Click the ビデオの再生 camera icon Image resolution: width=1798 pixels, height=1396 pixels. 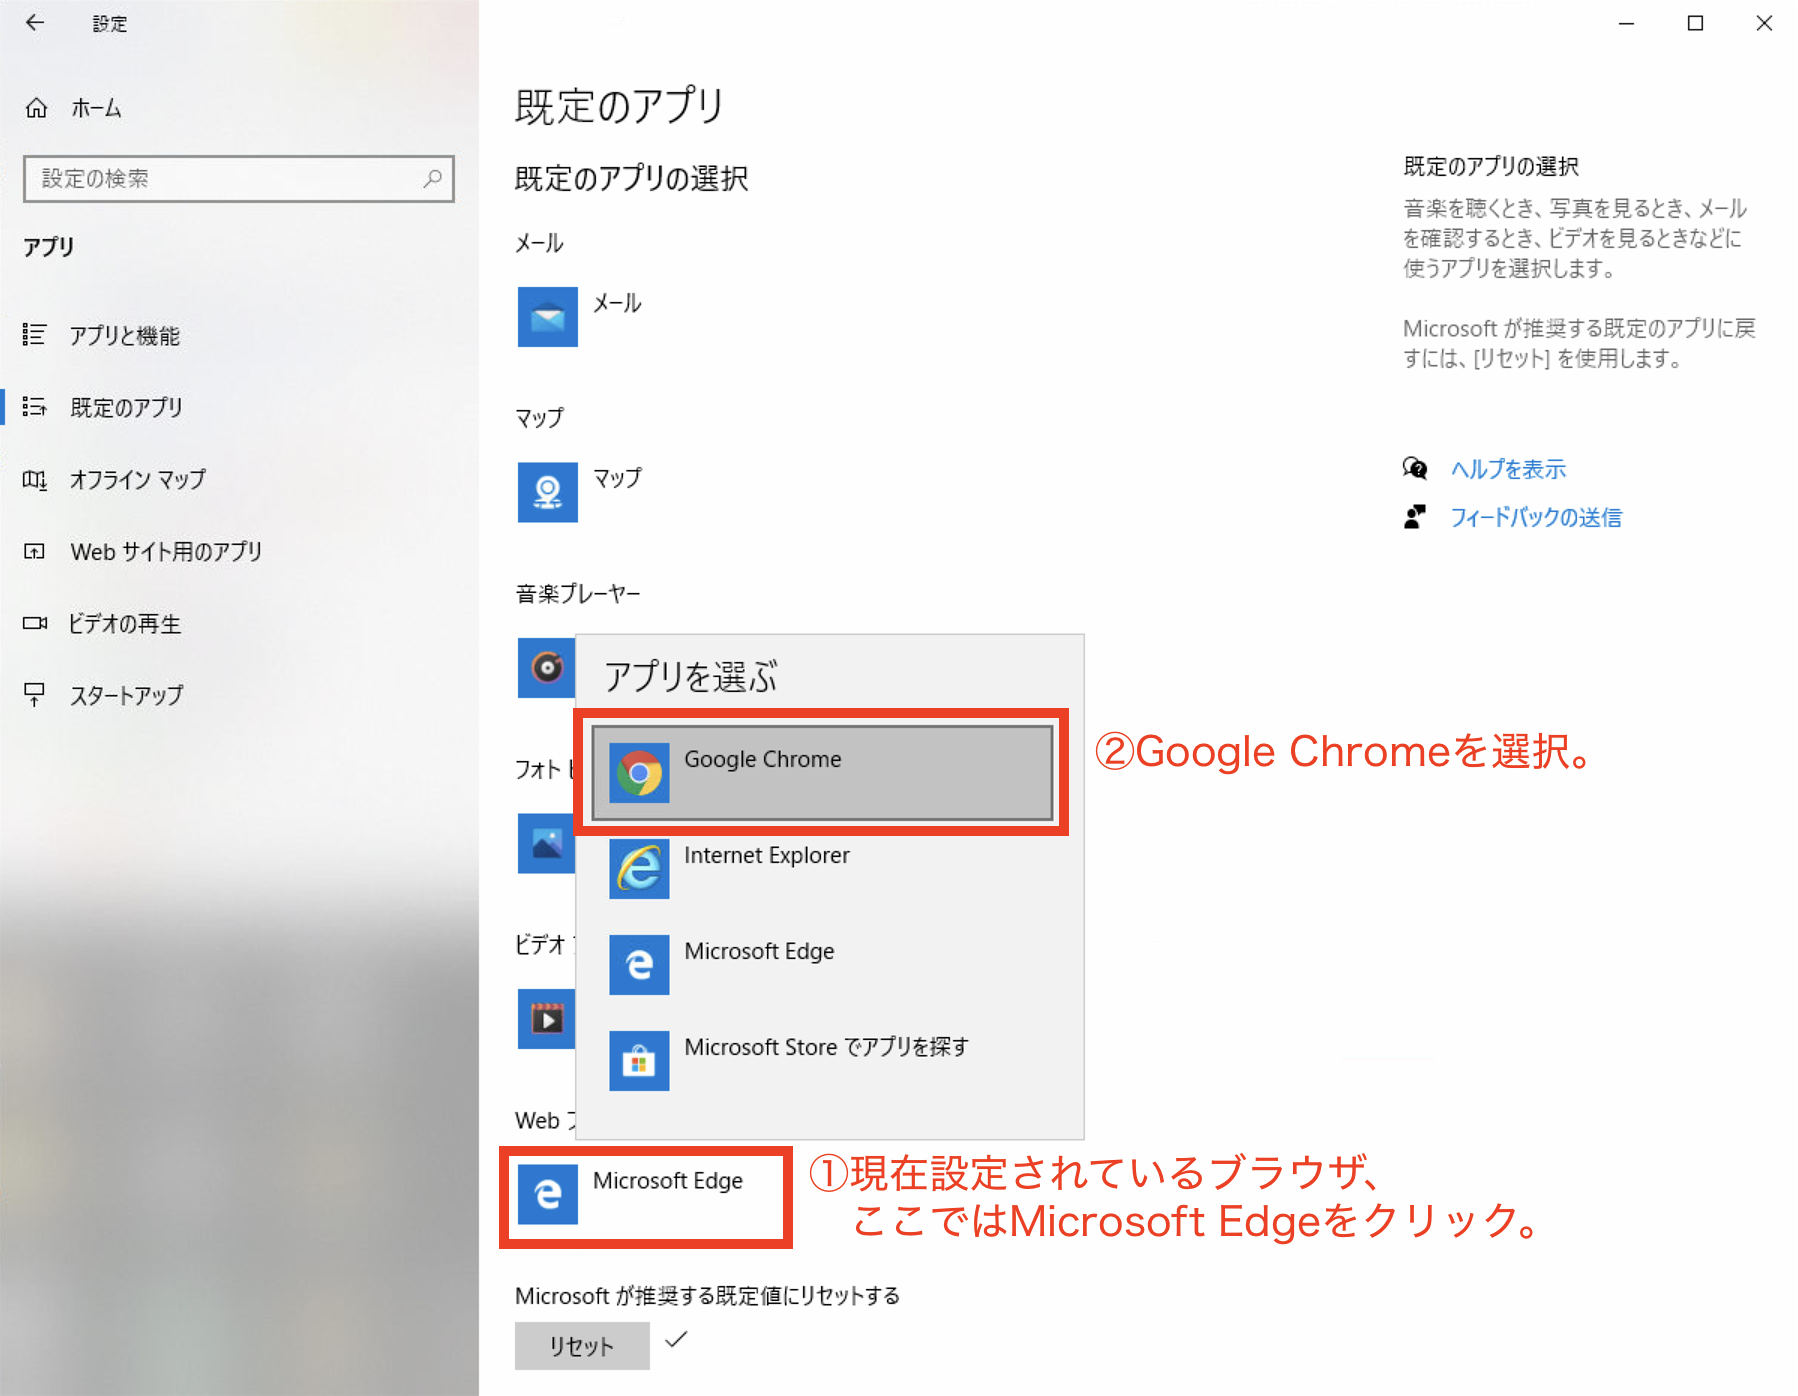[34, 623]
